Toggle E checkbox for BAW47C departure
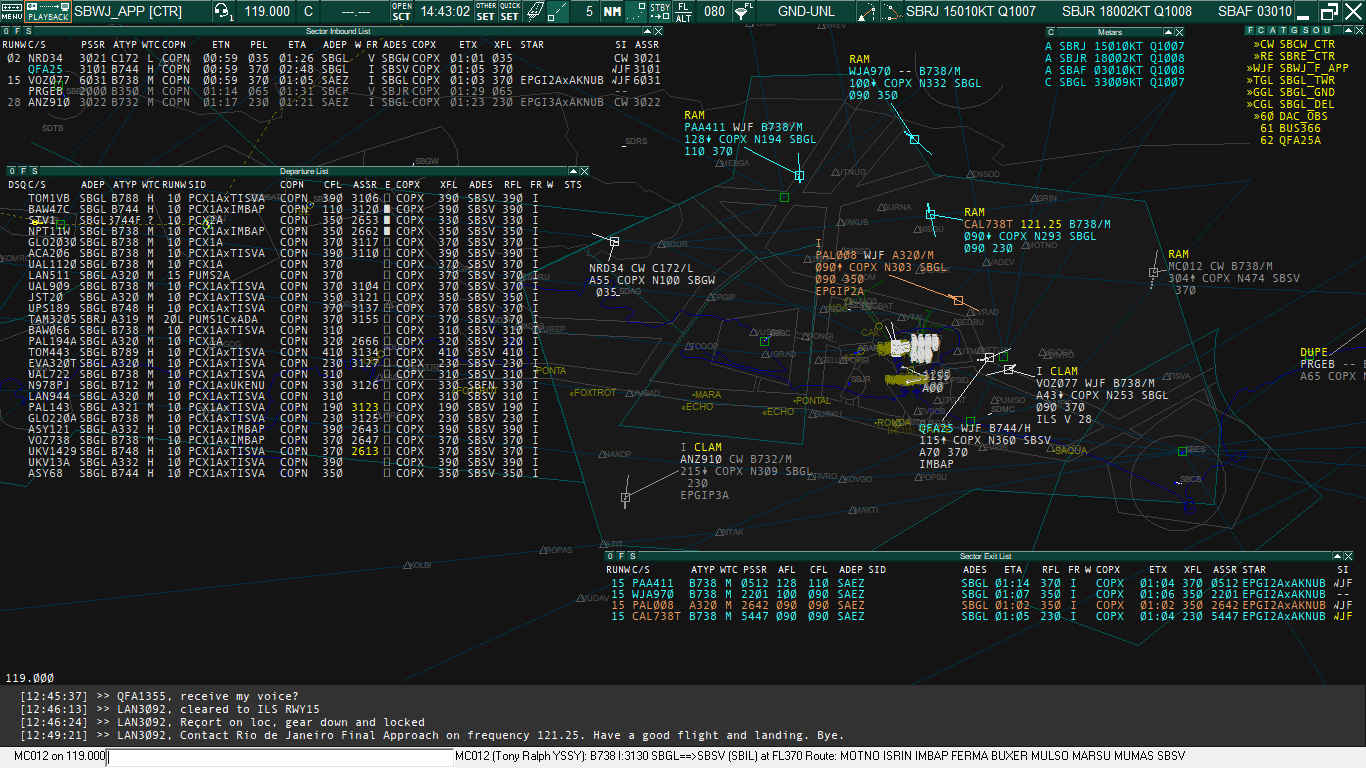This screenshot has width=1366, height=768. [387, 209]
